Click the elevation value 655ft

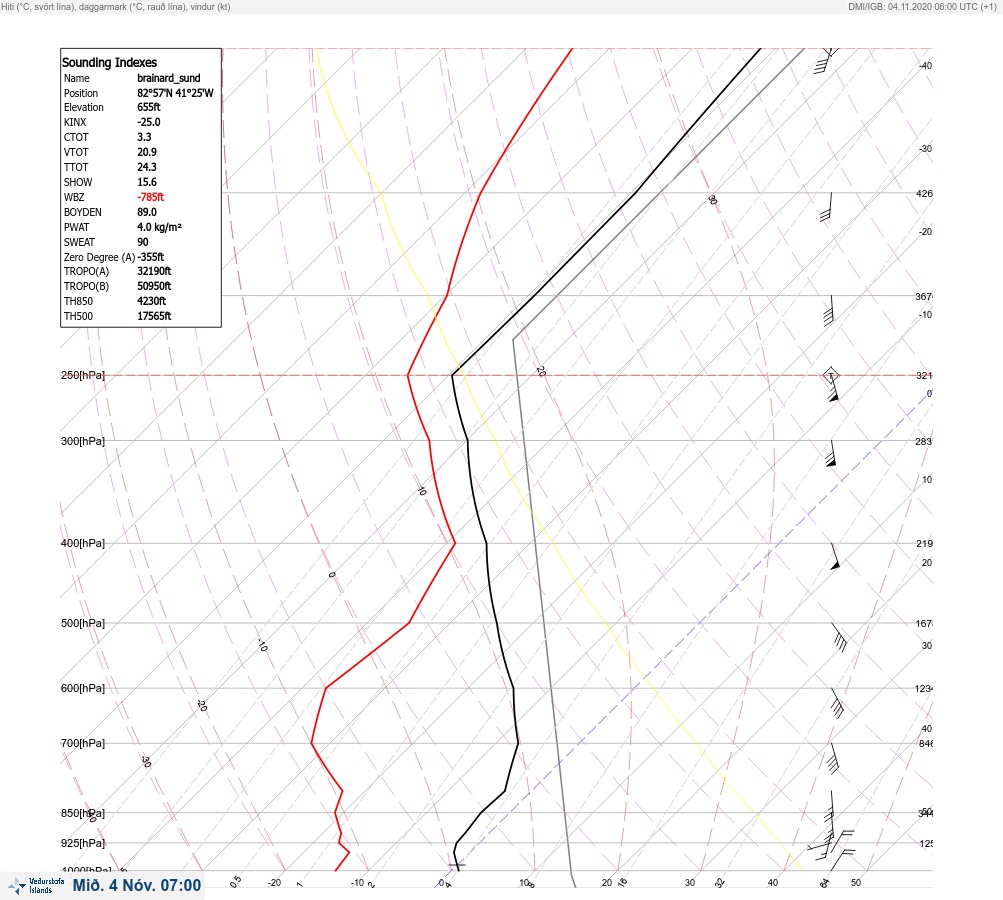[x=149, y=107]
